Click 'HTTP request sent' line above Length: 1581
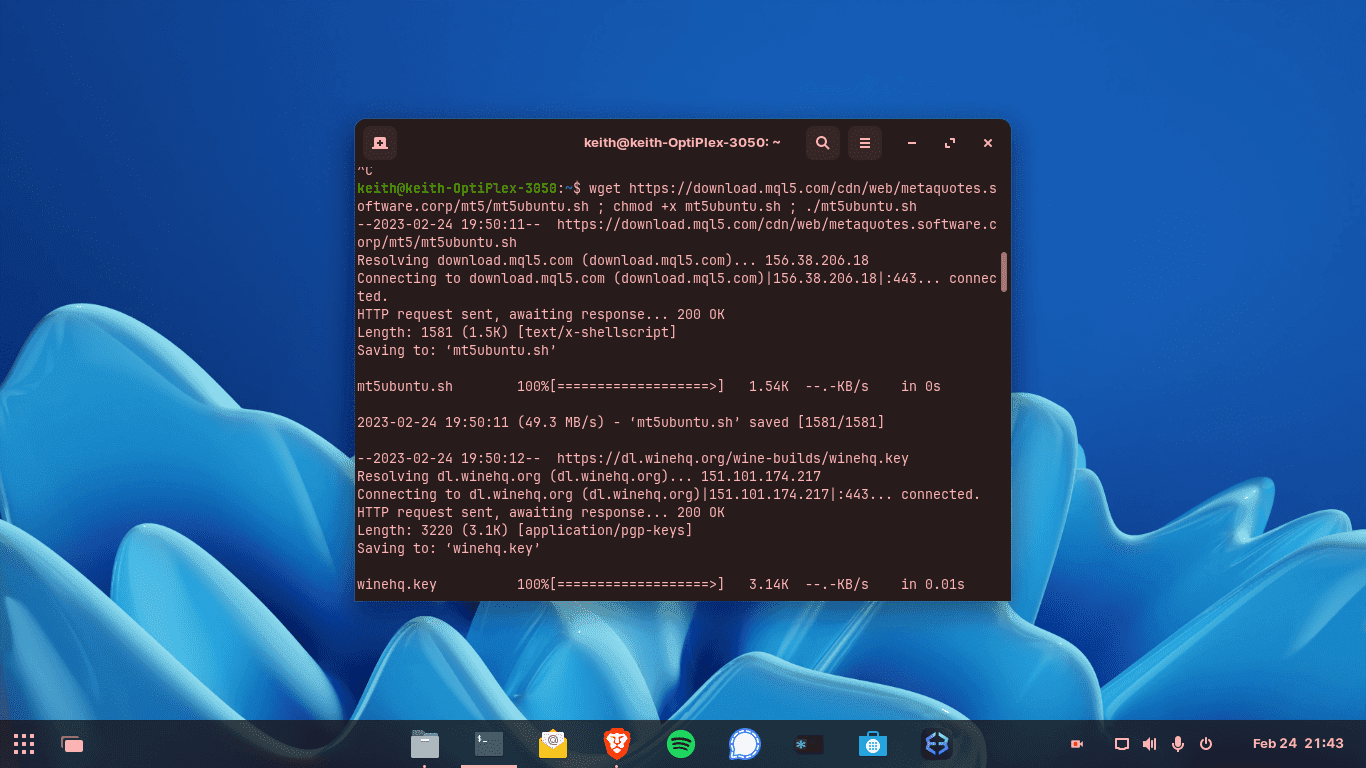The image size is (1366, 768). [541, 314]
